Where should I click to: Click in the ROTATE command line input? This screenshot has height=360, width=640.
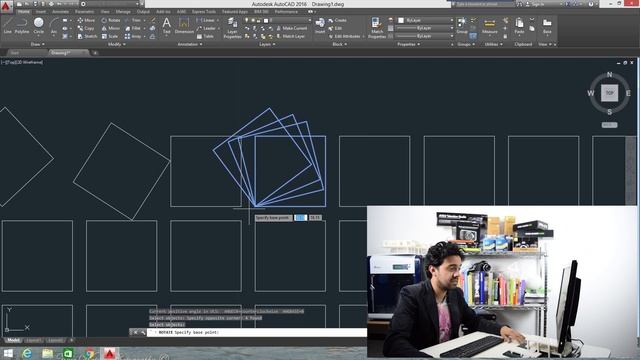pyautogui.click(x=257, y=333)
